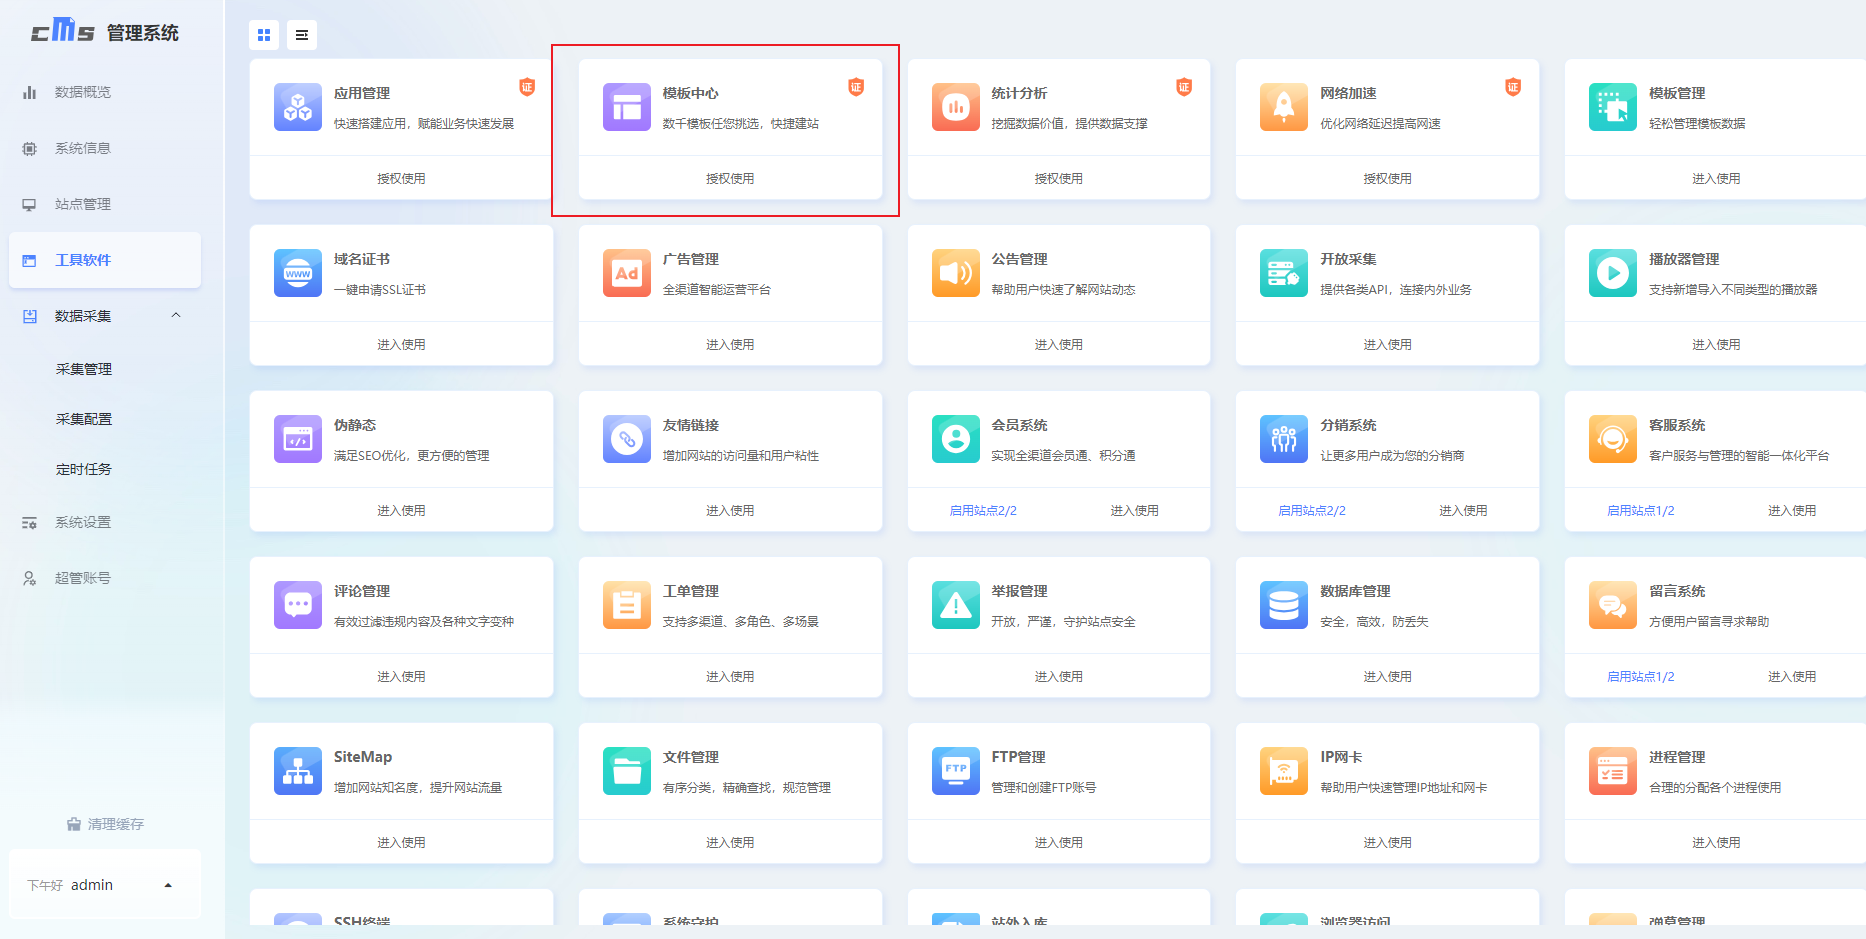
Task: Select 采集配置 submenu item
Action: pyautogui.click(x=84, y=419)
